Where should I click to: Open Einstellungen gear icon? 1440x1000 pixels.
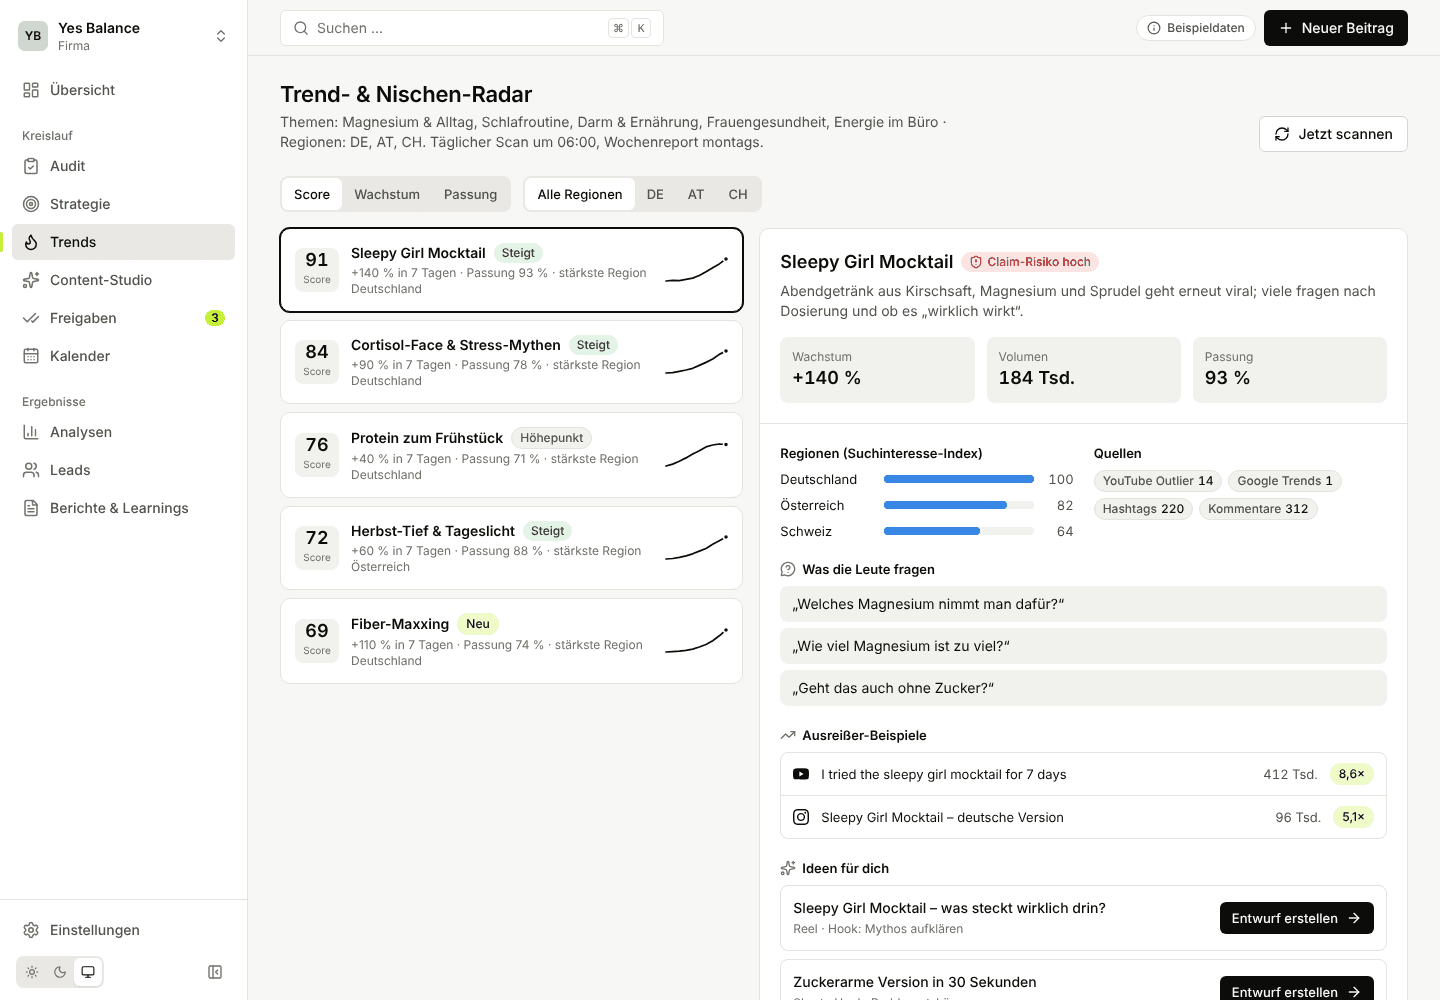pos(31,930)
